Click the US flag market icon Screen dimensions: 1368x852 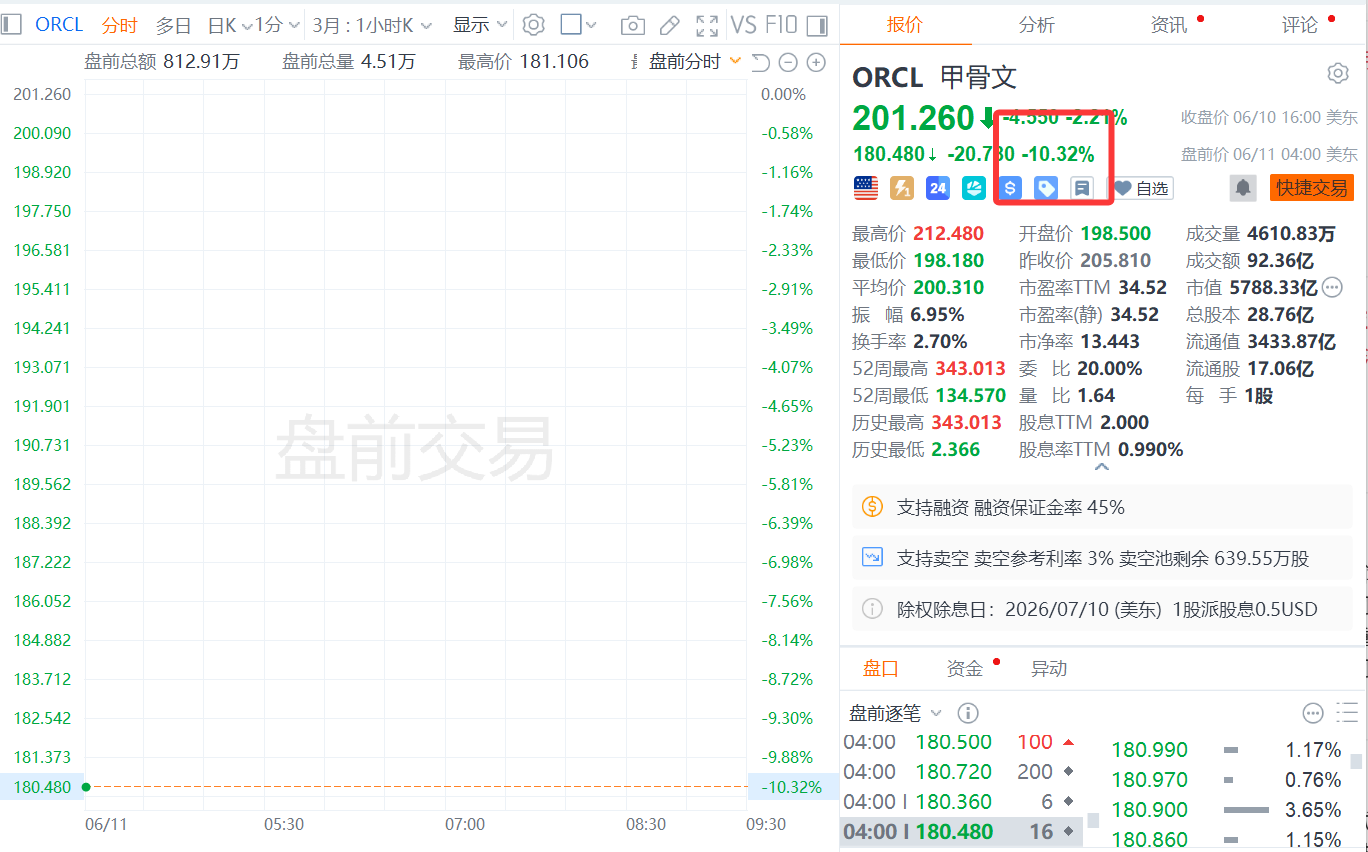coord(865,187)
